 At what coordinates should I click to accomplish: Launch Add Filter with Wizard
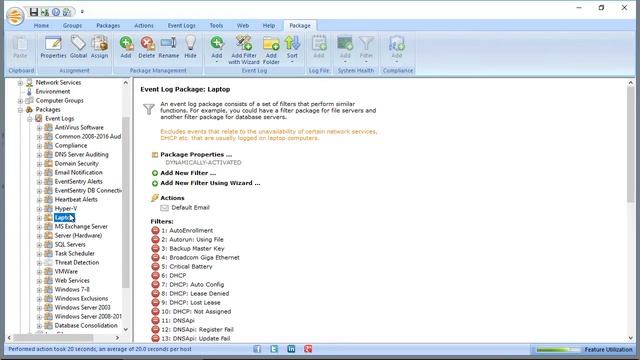[244, 50]
